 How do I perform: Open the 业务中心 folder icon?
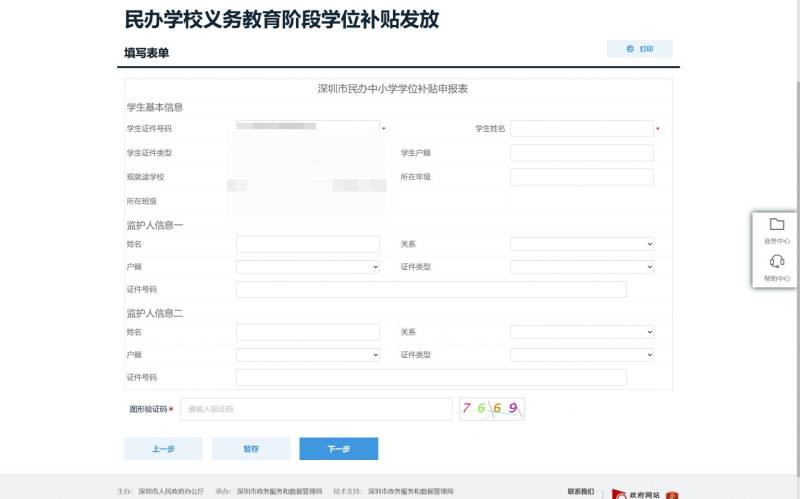tap(777, 224)
